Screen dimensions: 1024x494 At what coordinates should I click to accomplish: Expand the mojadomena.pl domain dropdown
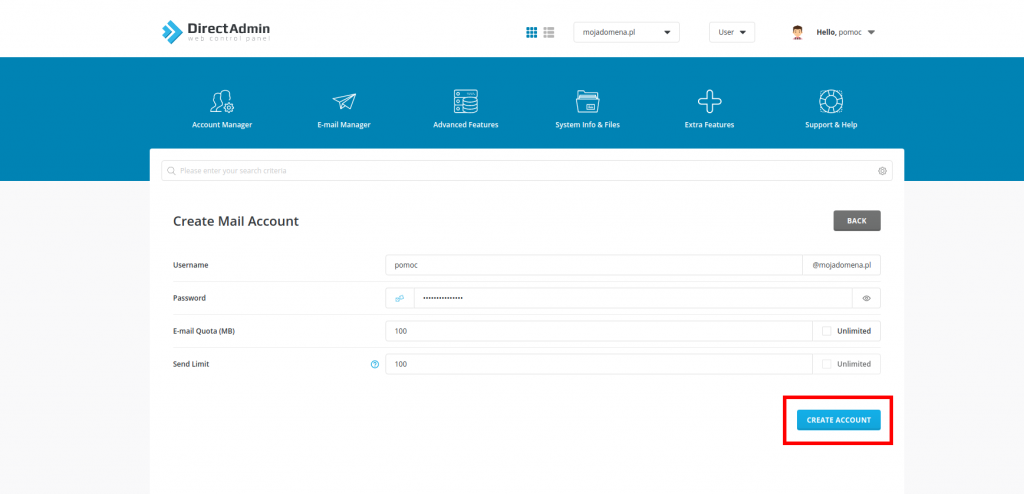(626, 32)
